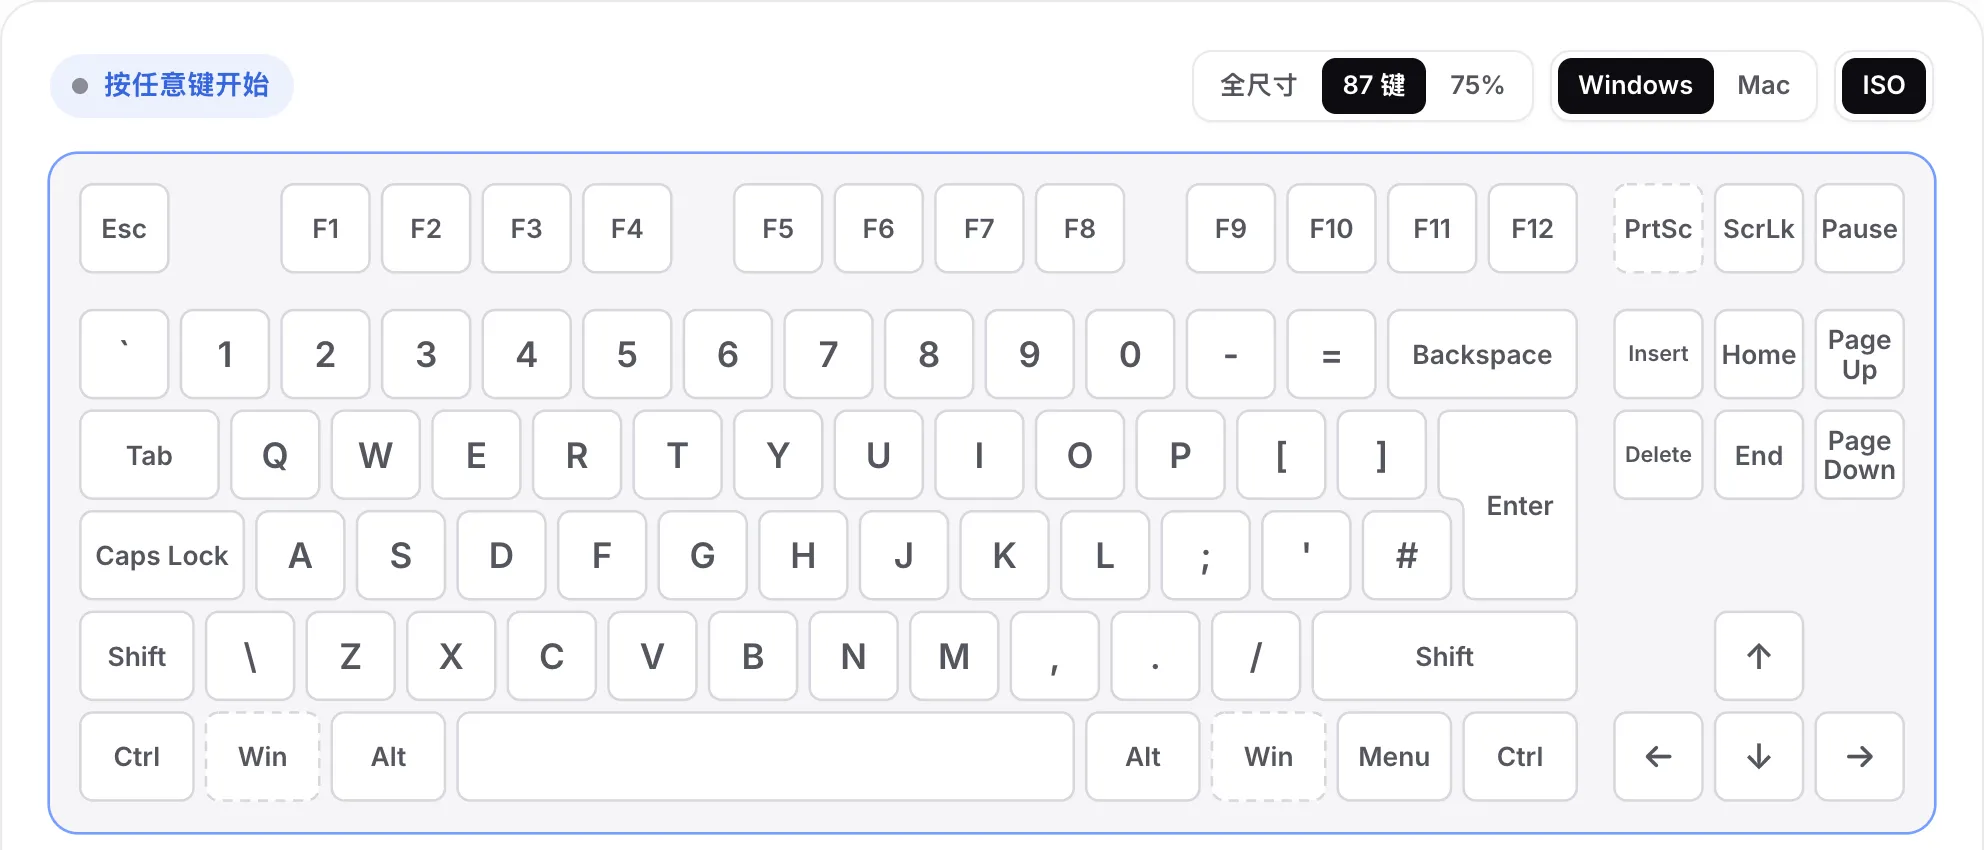The width and height of the screenshot is (1984, 850).
Task: Click the right arrow key
Action: [1859, 756]
